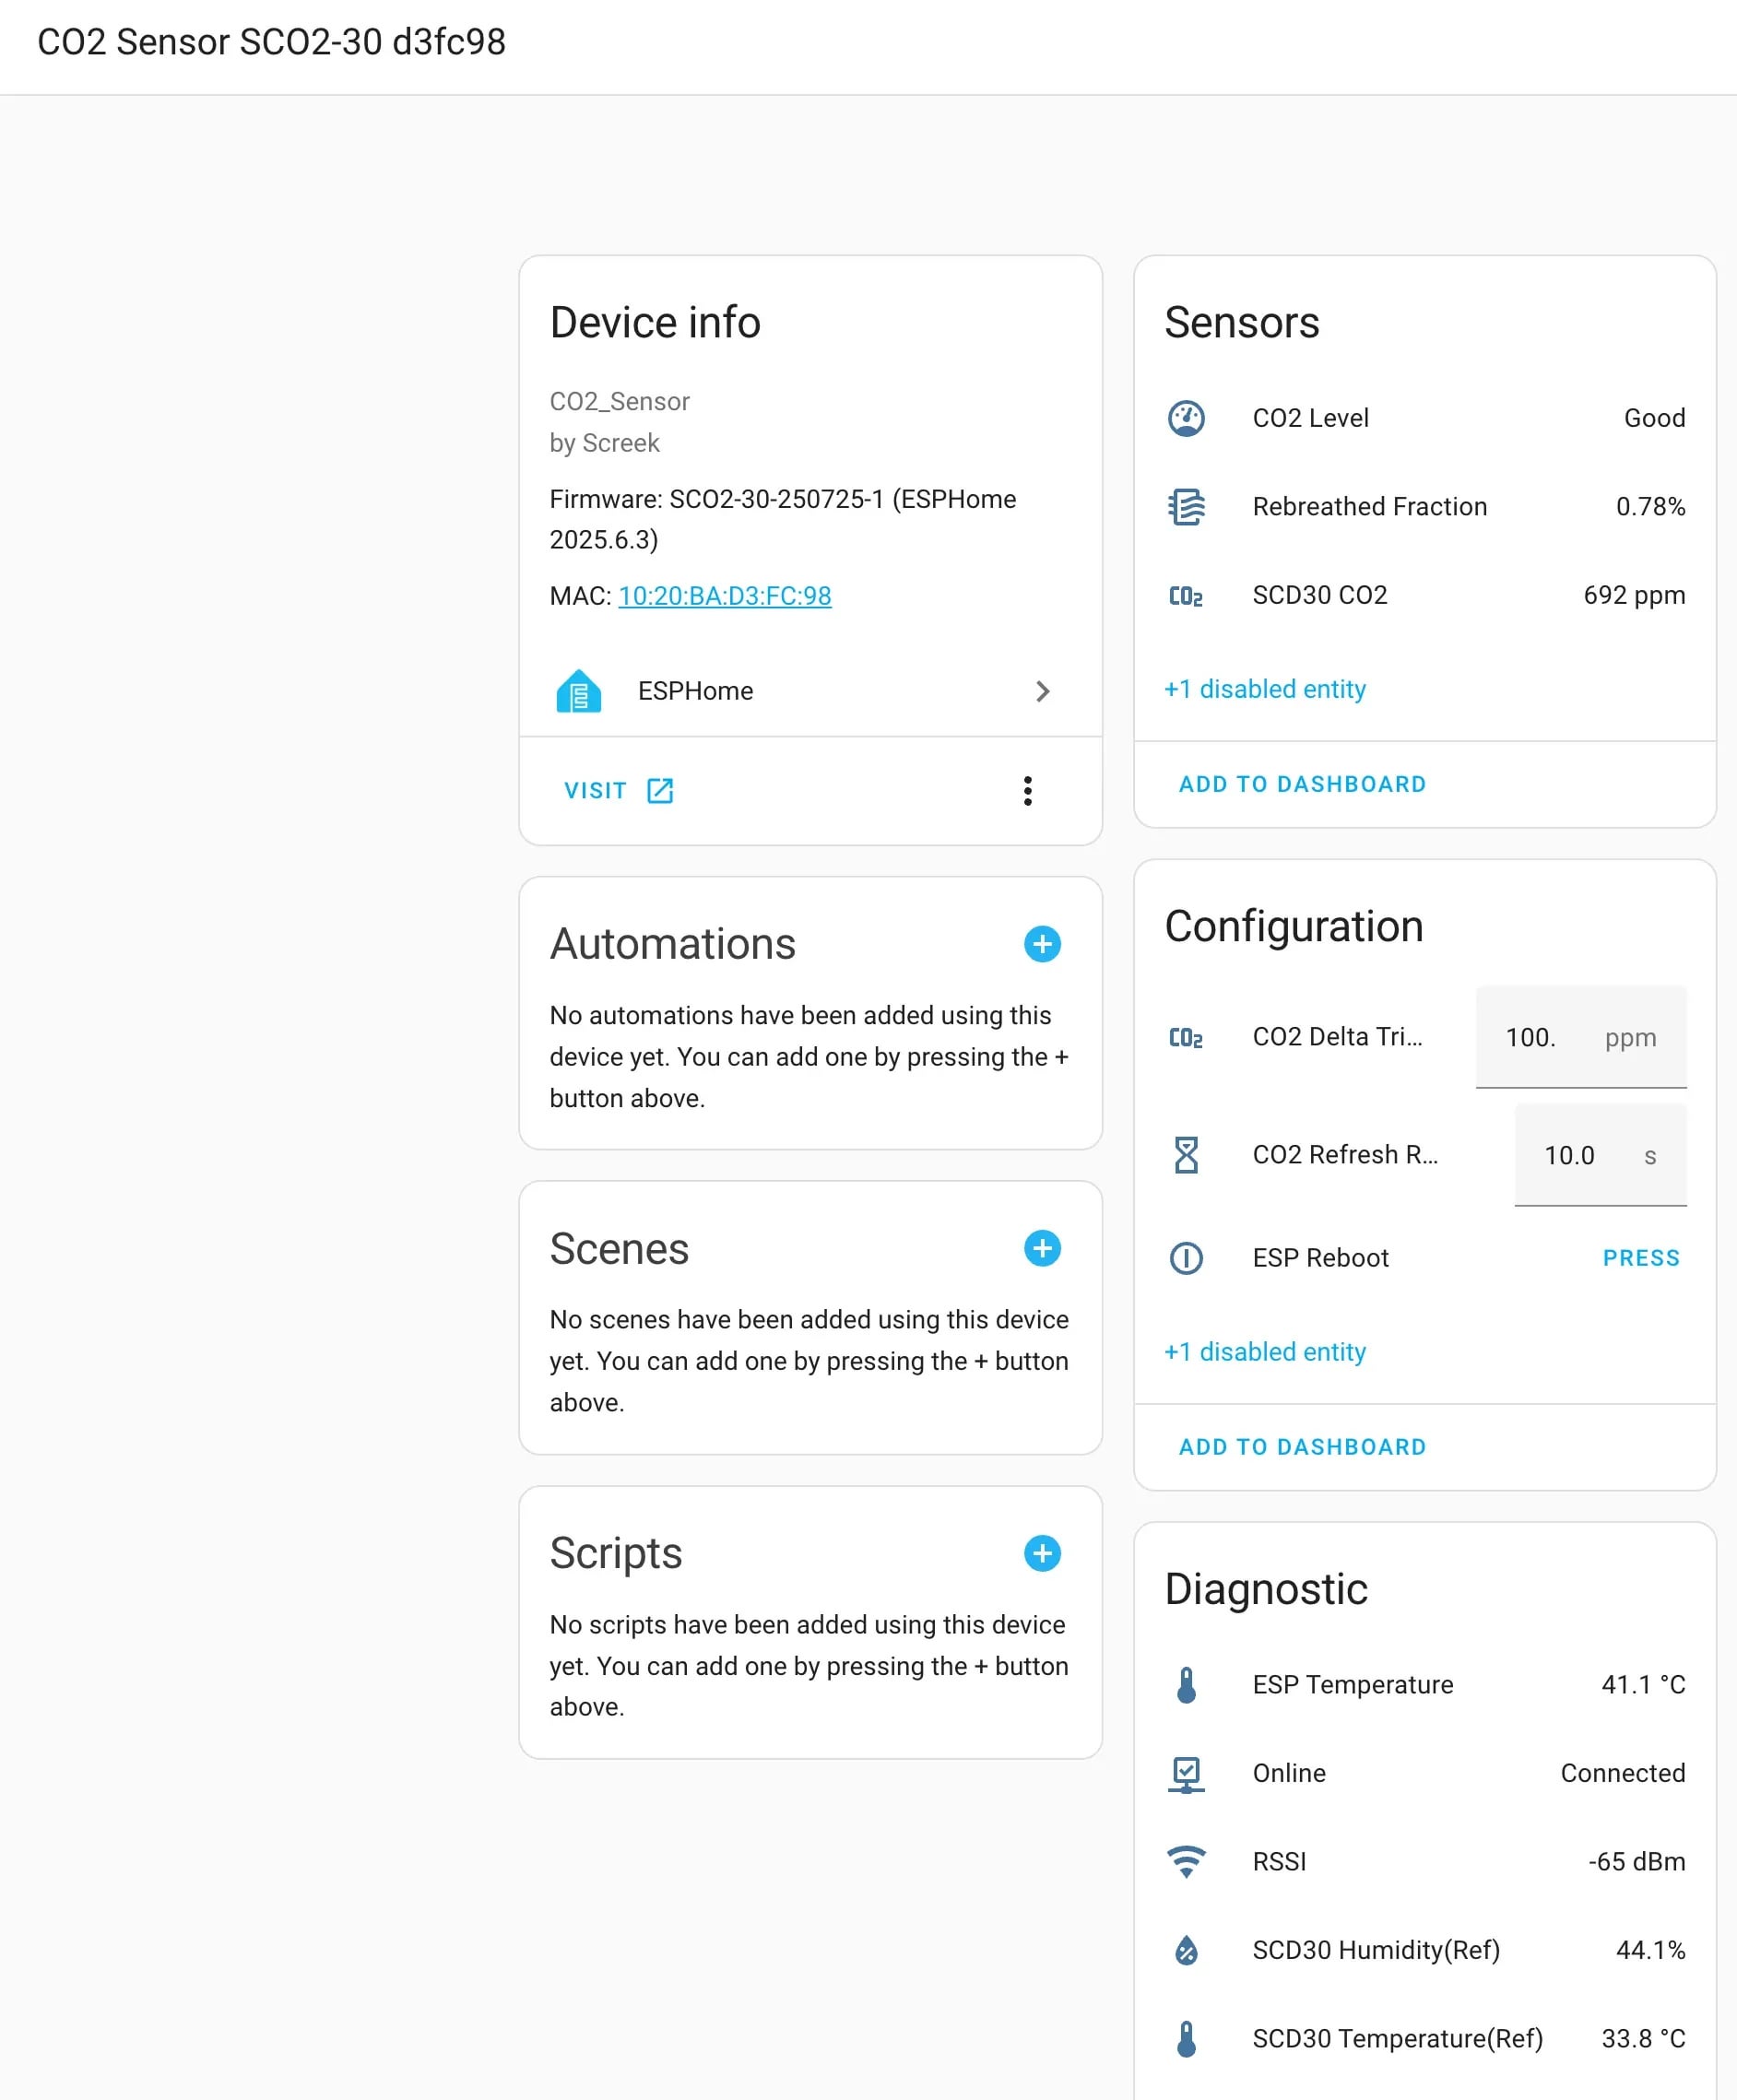Click the ESP Temperature thermometer icon
This screenshot has height=2100, width=1737.
[x=1186, y=1685]
